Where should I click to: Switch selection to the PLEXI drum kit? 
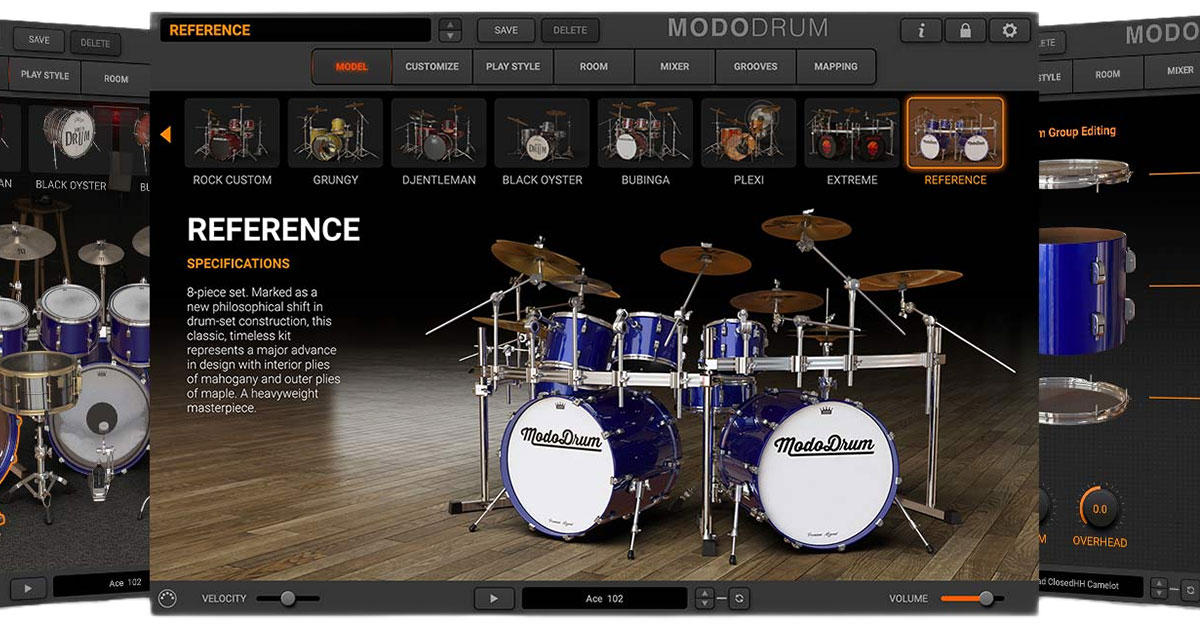tap(748, 131)
